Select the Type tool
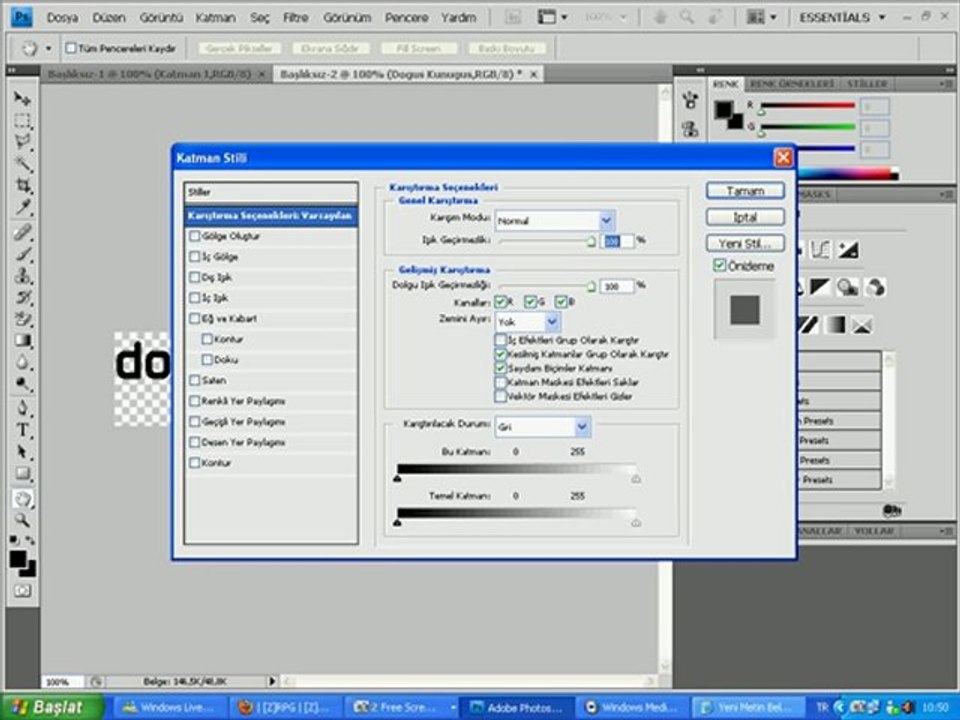Image resolution: width=960 pixels, height=720 pixels. pos(22,430)
